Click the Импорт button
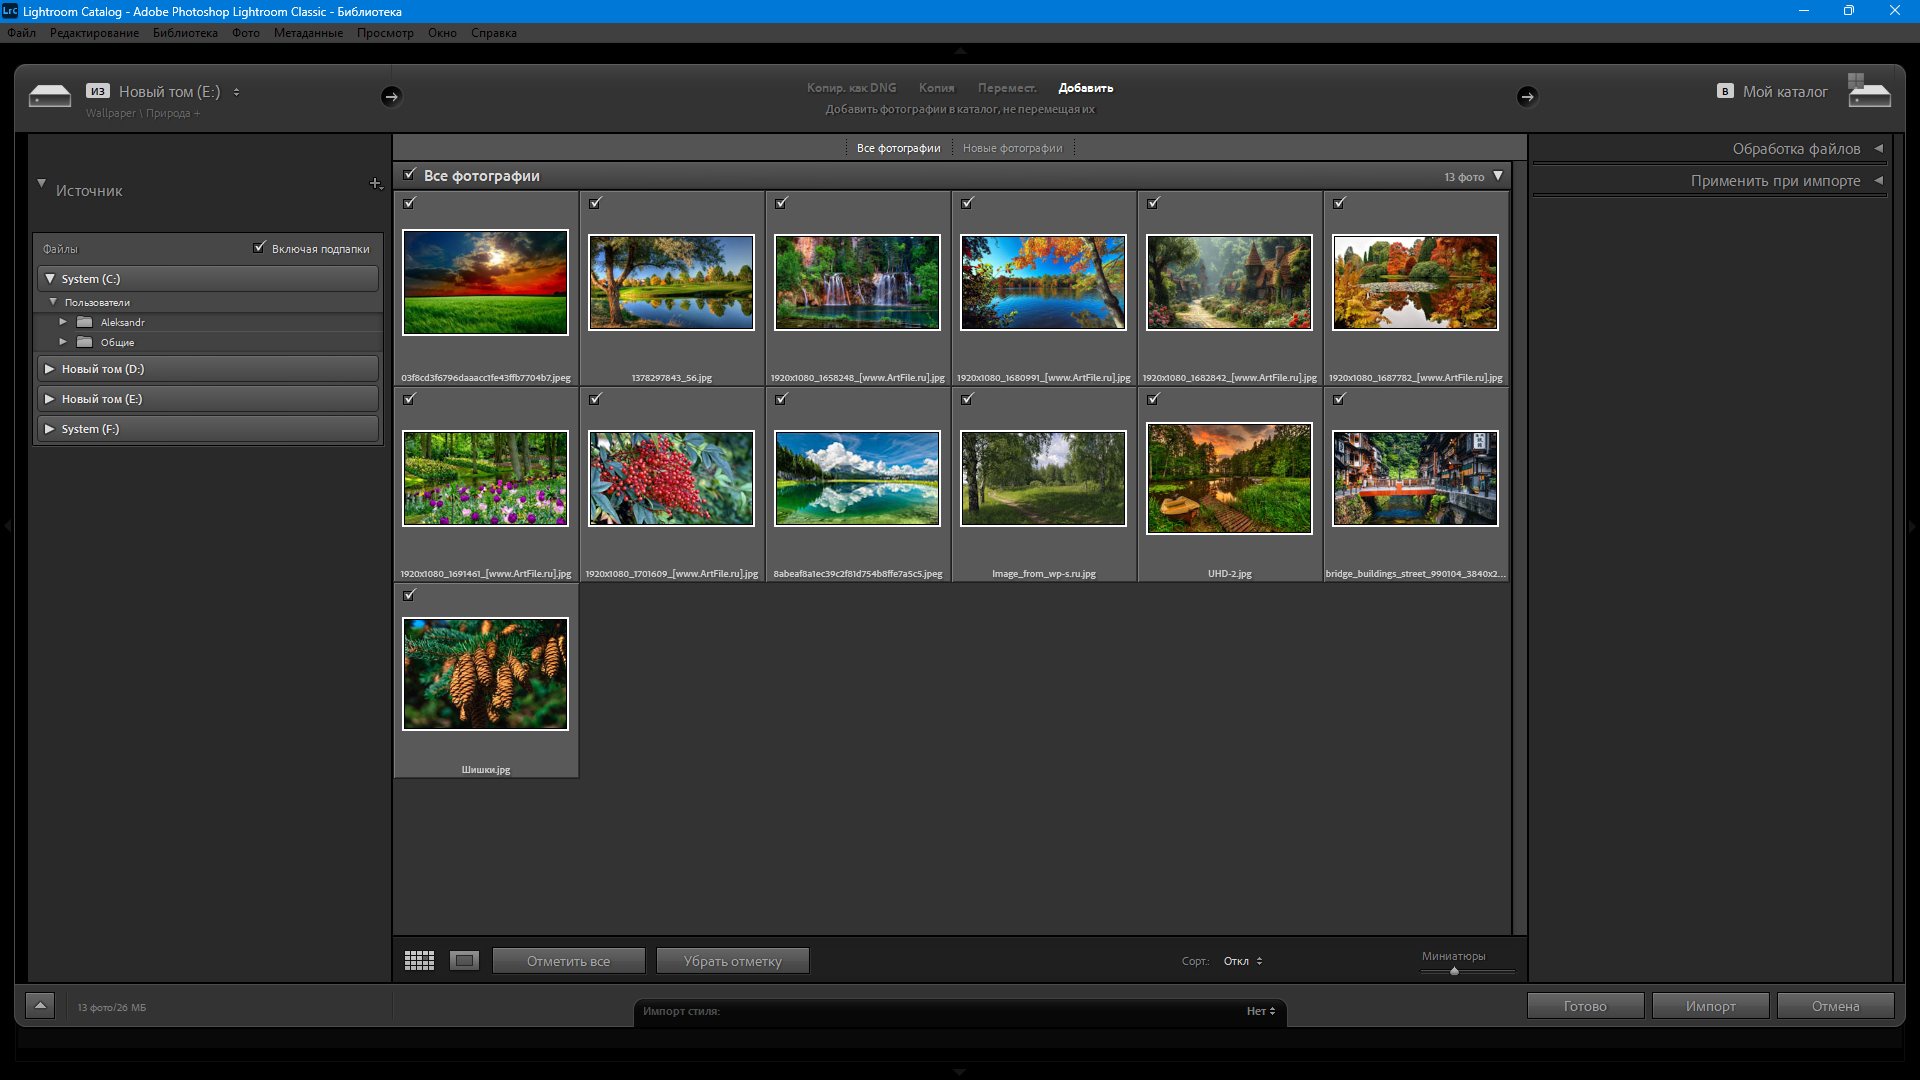 pyautogui.click(x=1710, y=1006)
